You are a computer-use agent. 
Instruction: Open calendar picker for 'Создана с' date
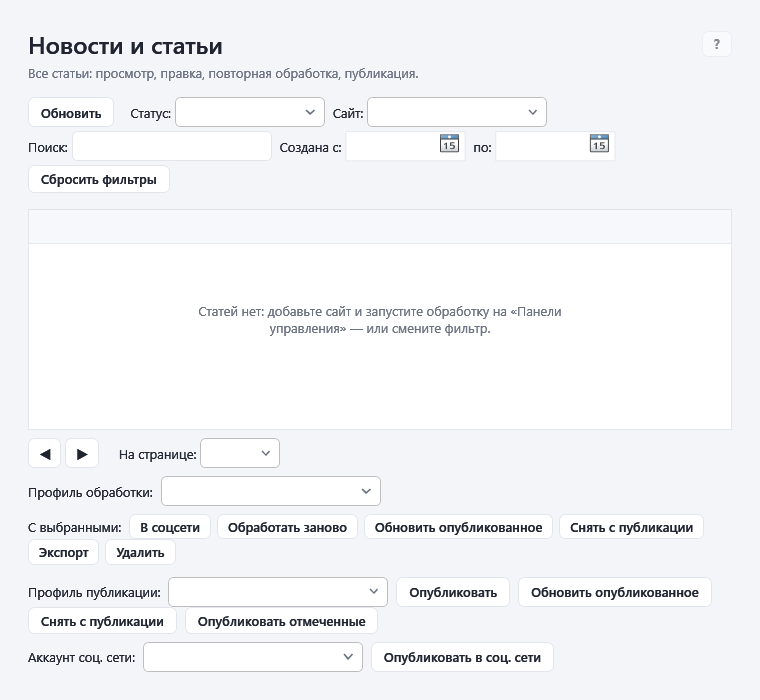click(449, 143)
